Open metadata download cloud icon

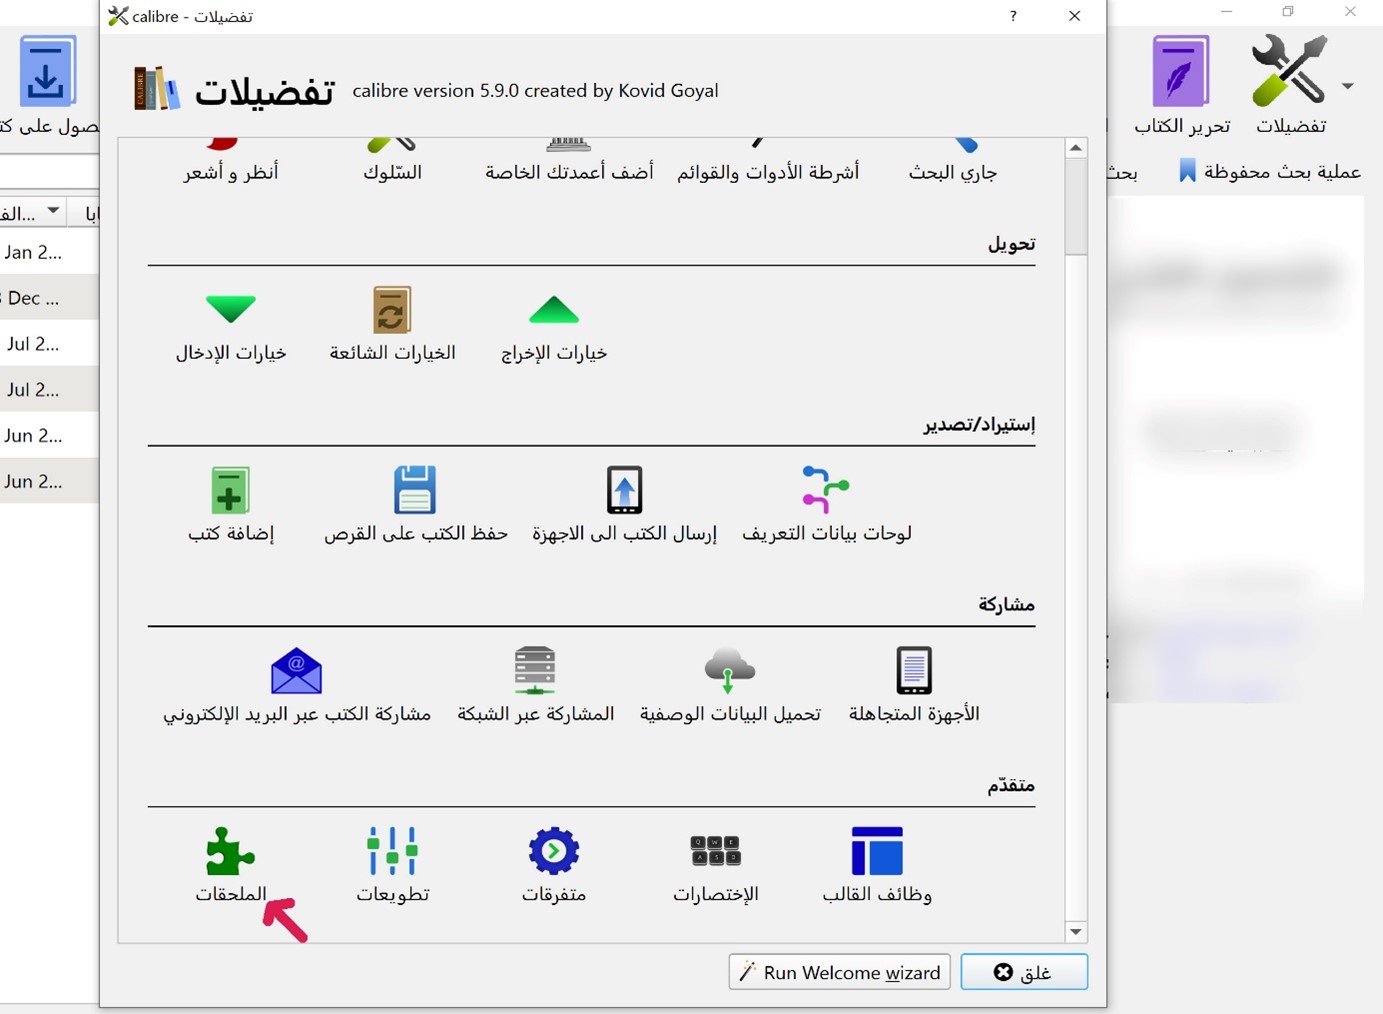730,671
